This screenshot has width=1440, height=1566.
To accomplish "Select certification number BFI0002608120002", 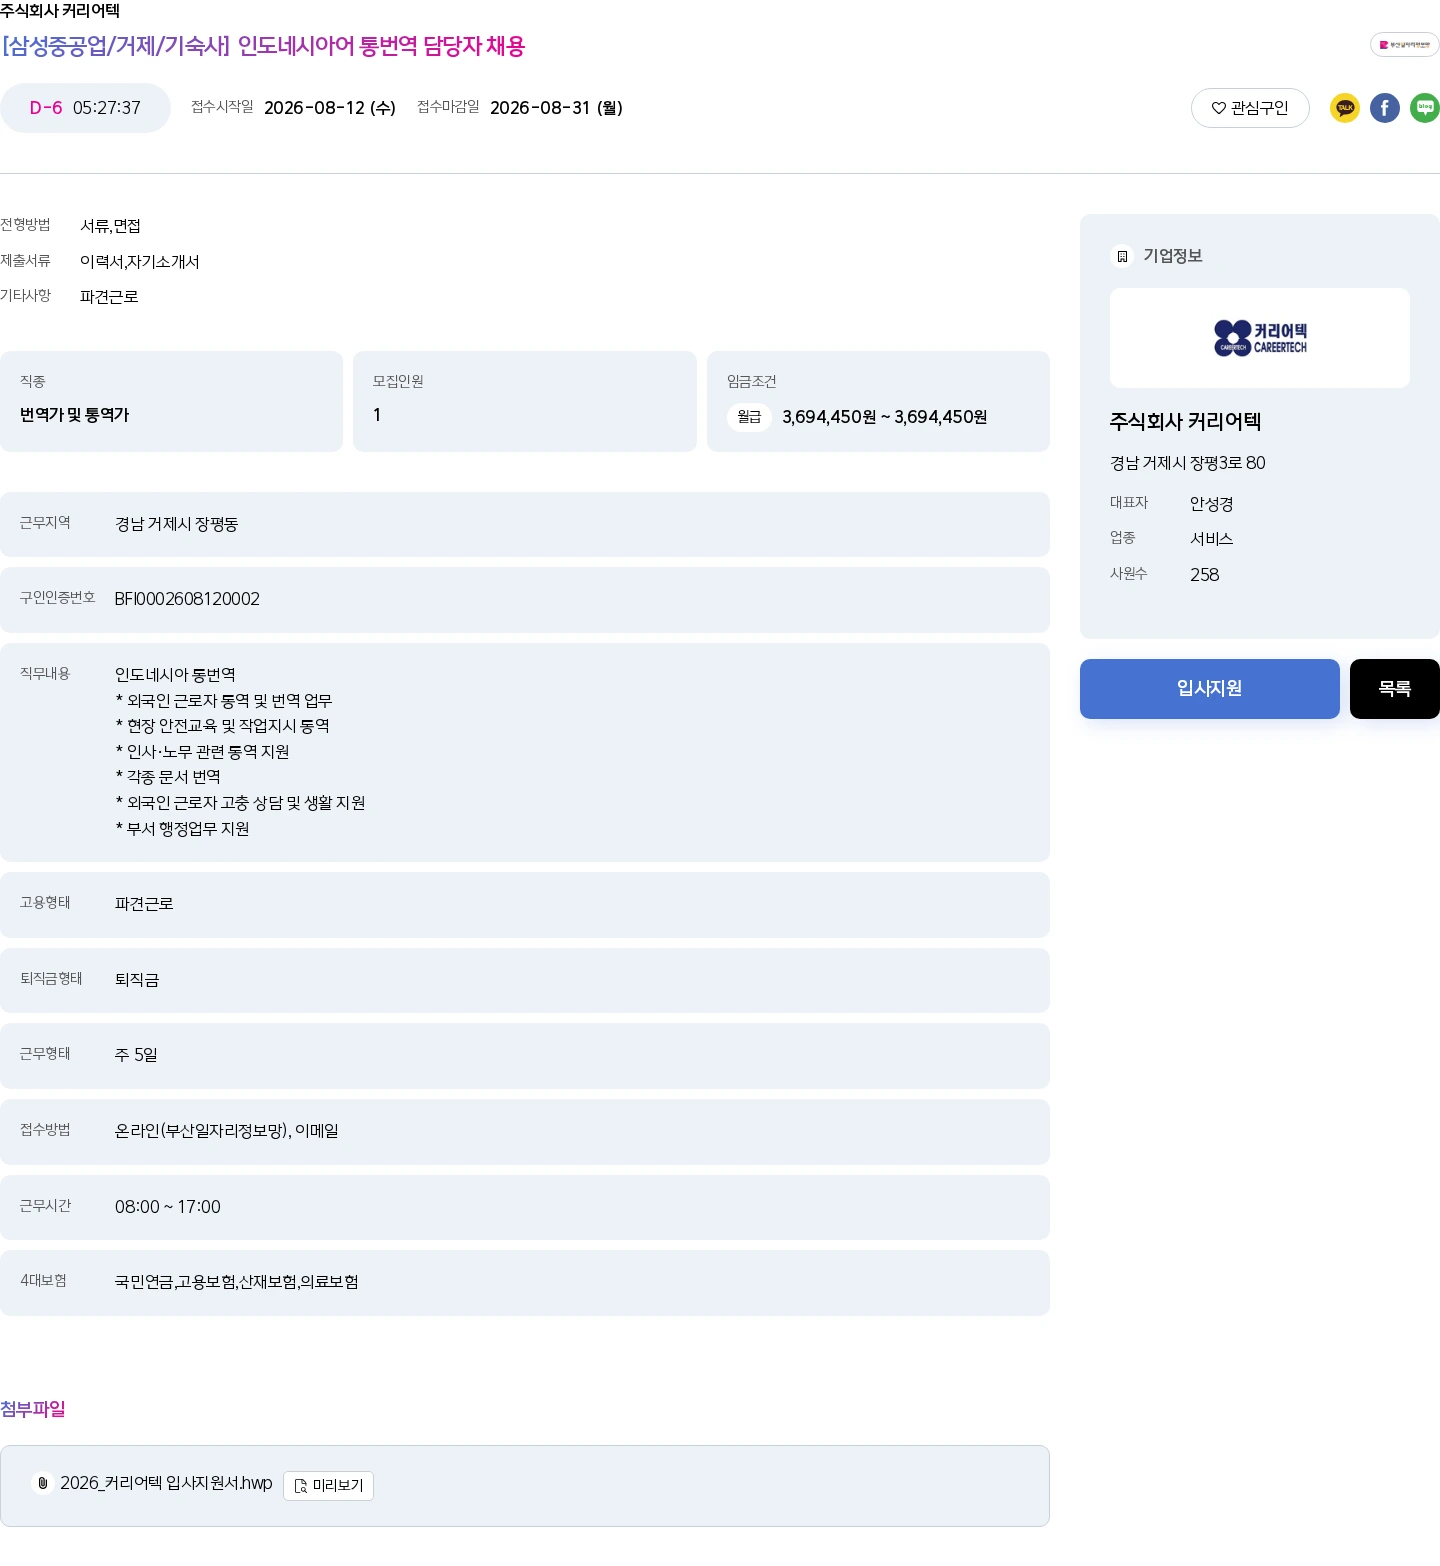I will pyautogui.click(x=187, y=599).
